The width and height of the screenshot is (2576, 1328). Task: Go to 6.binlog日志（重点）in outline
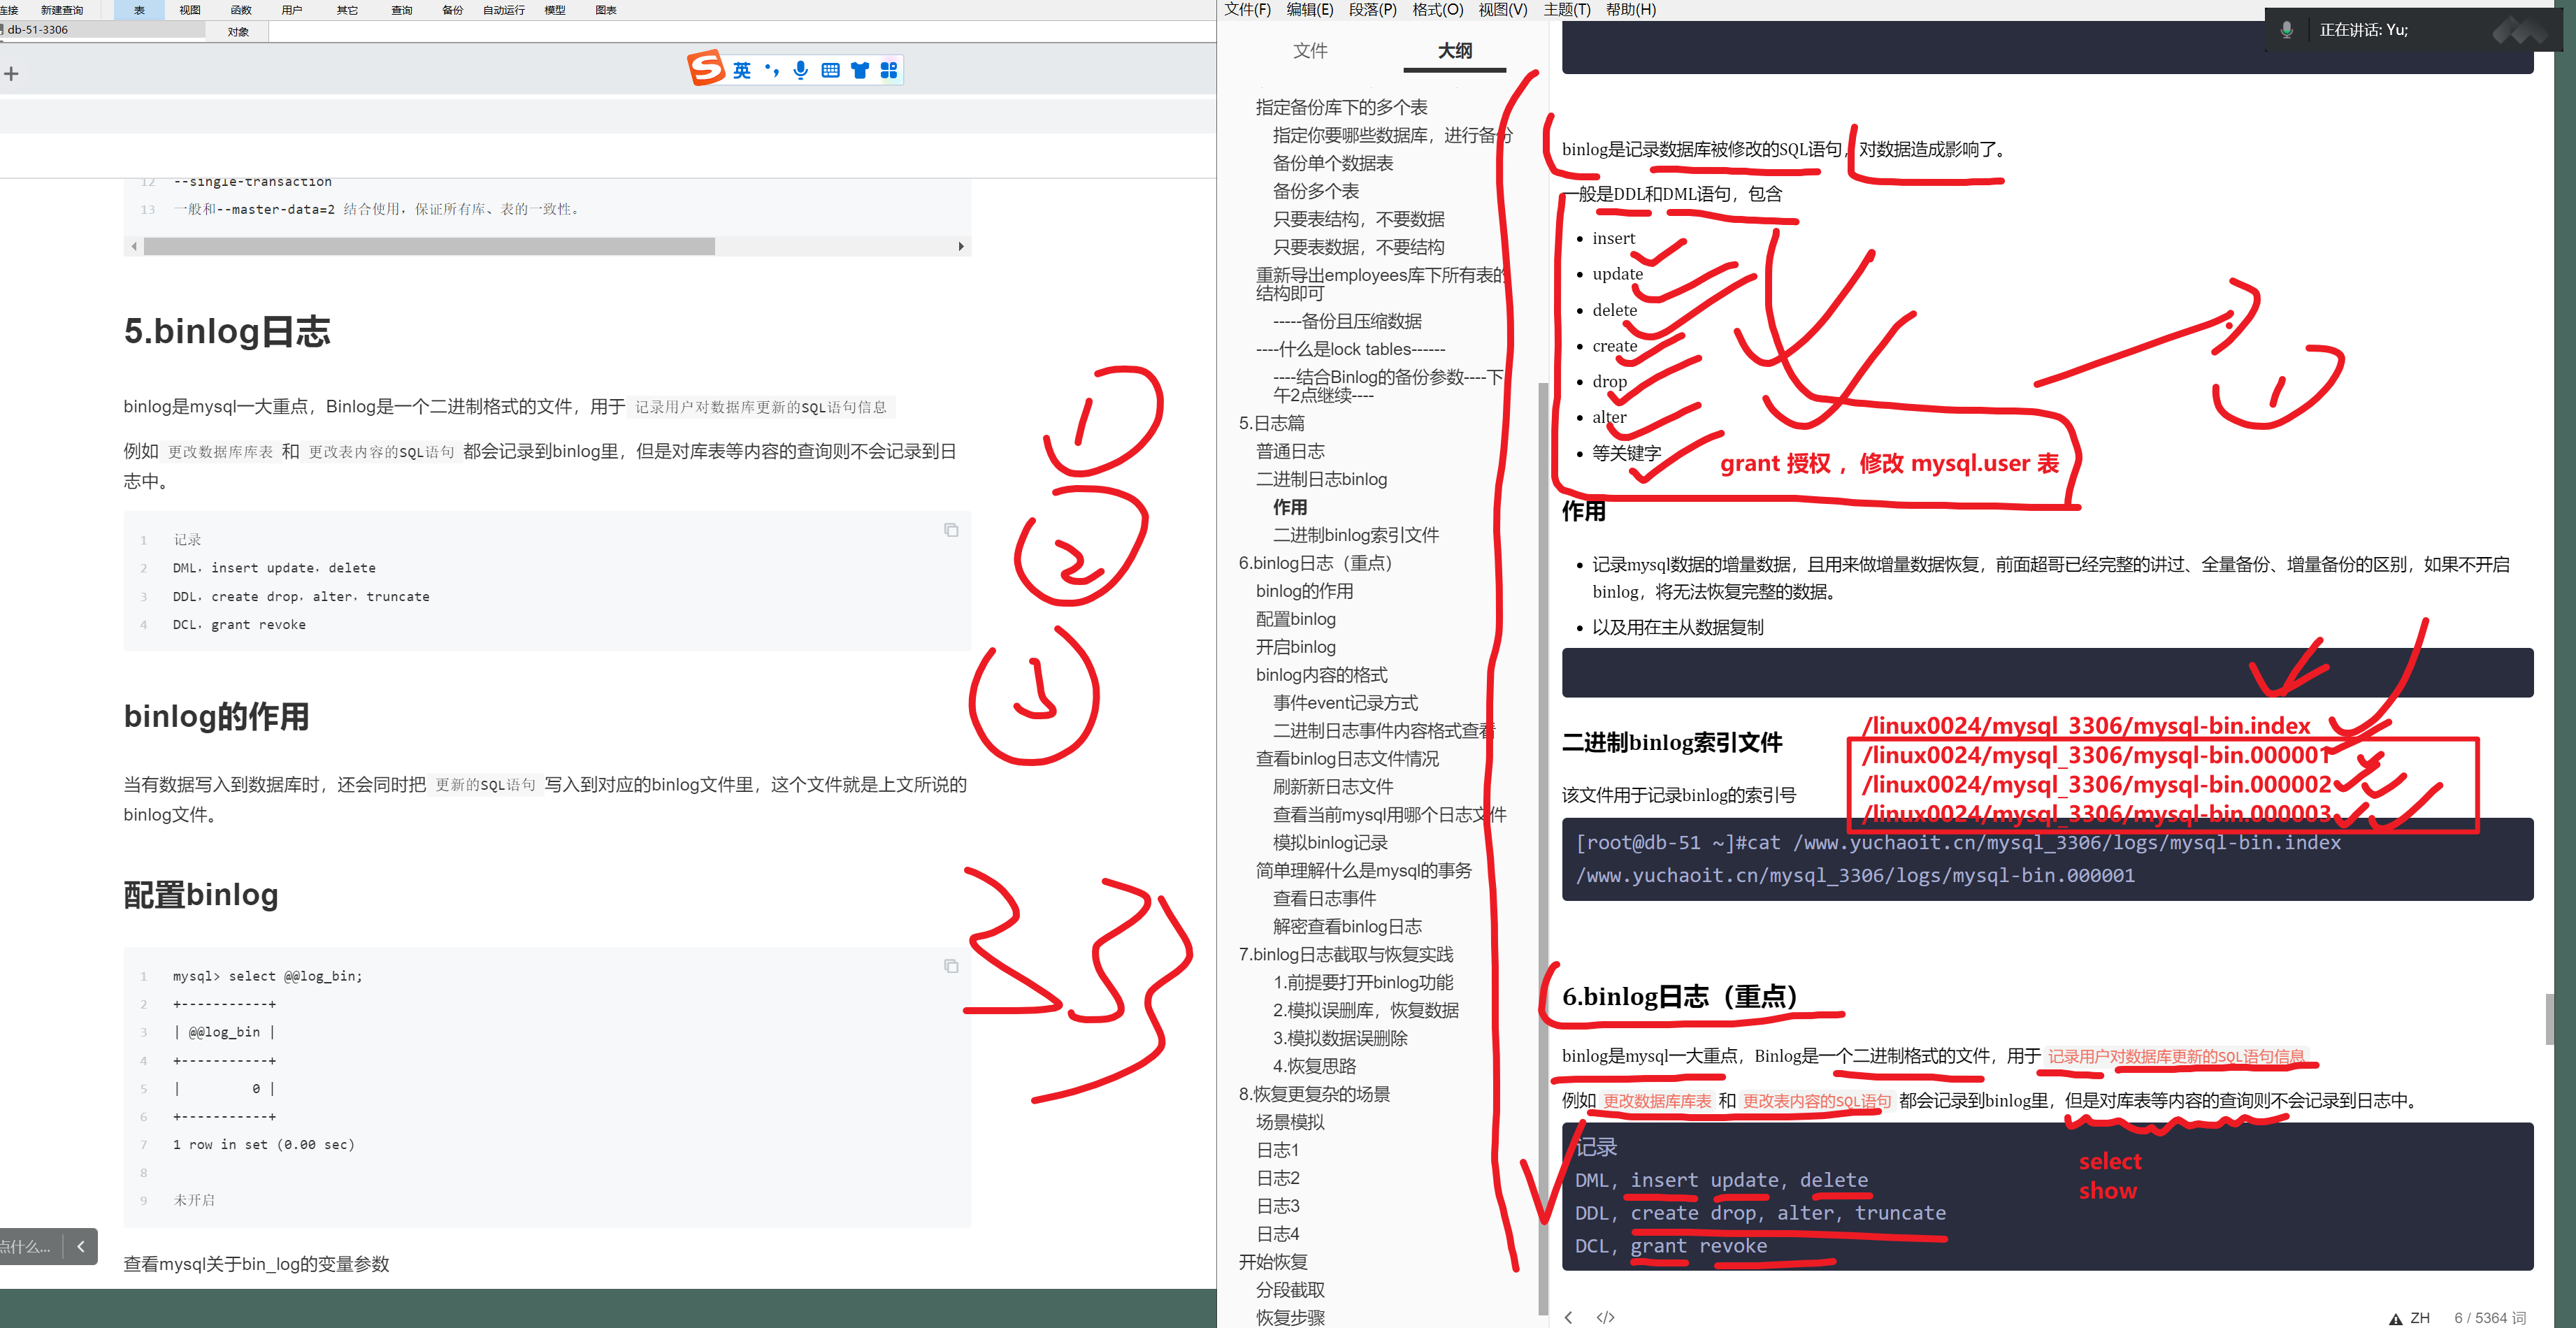pyautogui.click(x=1315, y=563)
